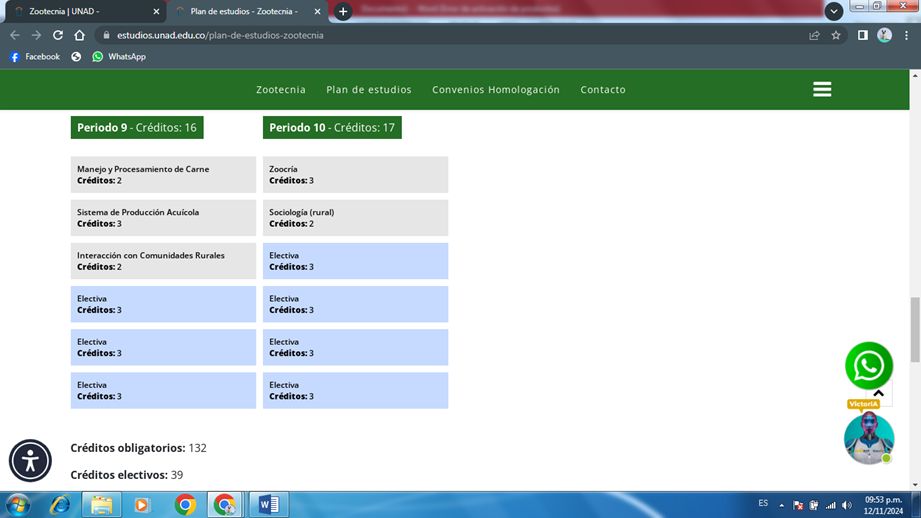921x518 pixels.
Task: Open the hamburger menu icon
Action: pyautogui.click(x=822, y=89)
